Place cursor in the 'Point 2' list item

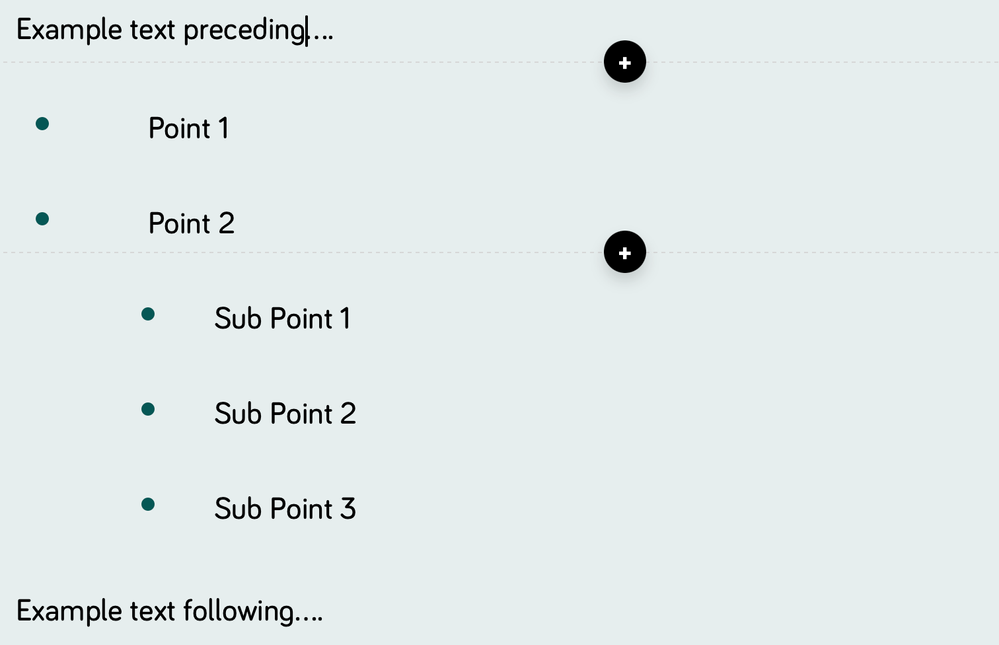tap(191, 223)
